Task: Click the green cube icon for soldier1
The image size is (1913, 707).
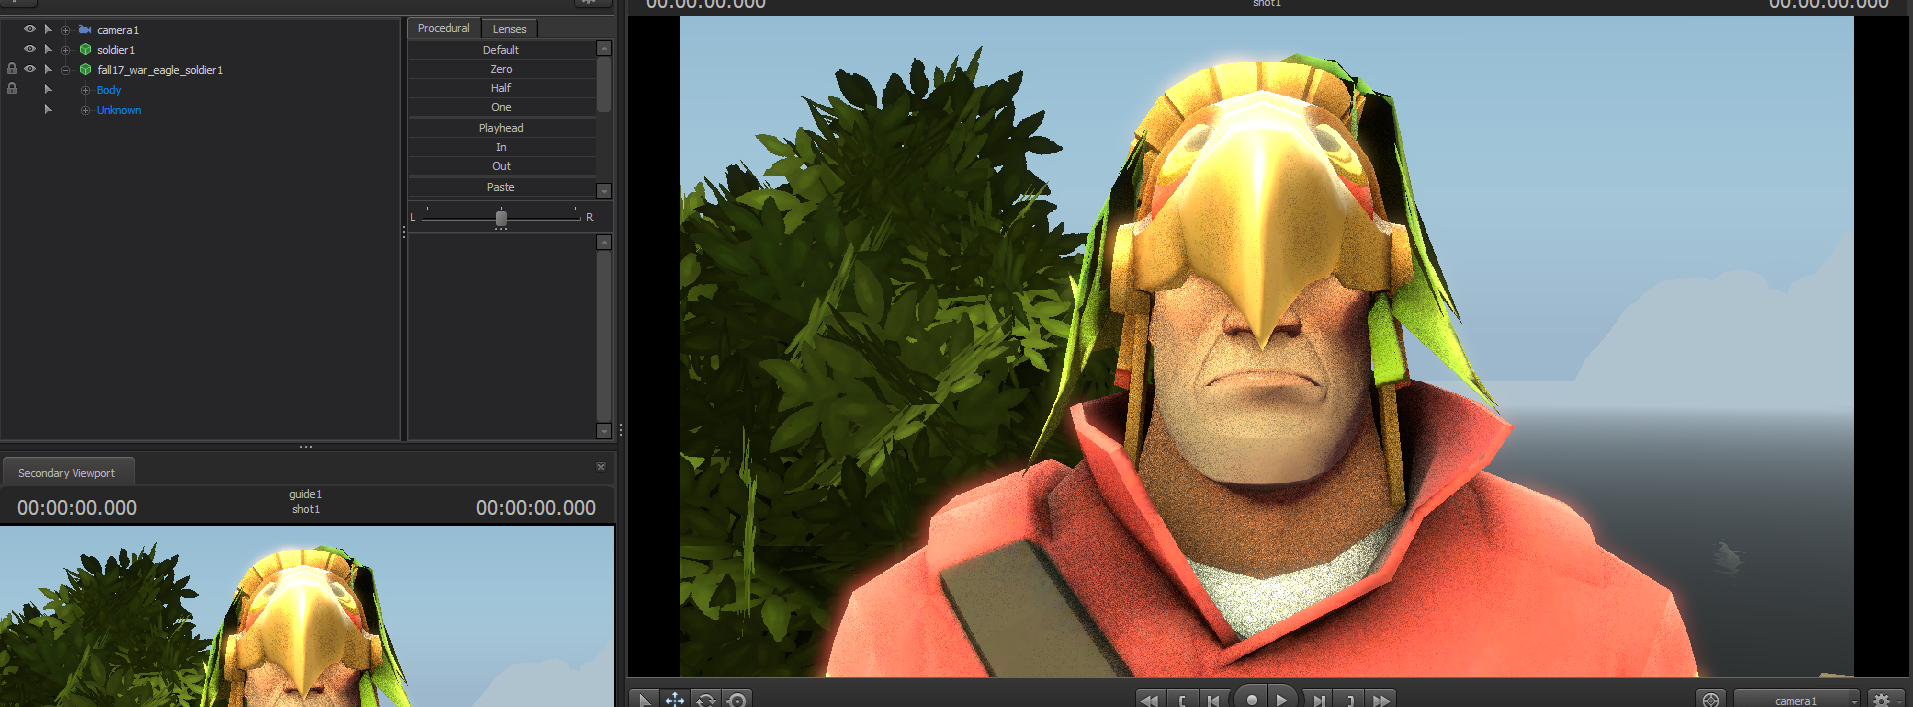Action: tap(86, 49)
